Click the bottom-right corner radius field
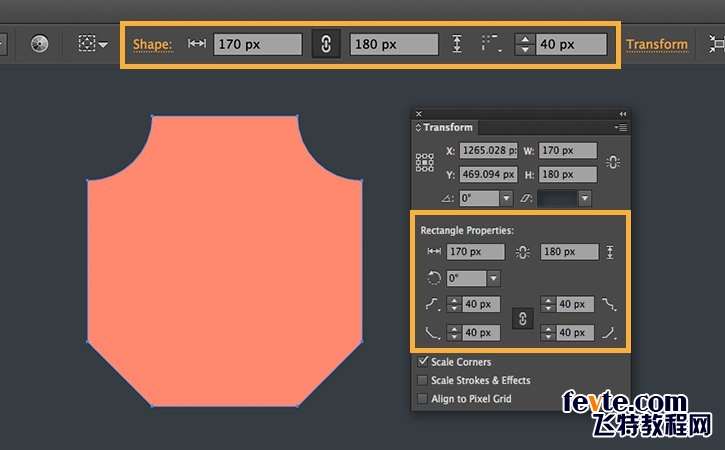Screen dimensions: 725x450 click(575, 333)
